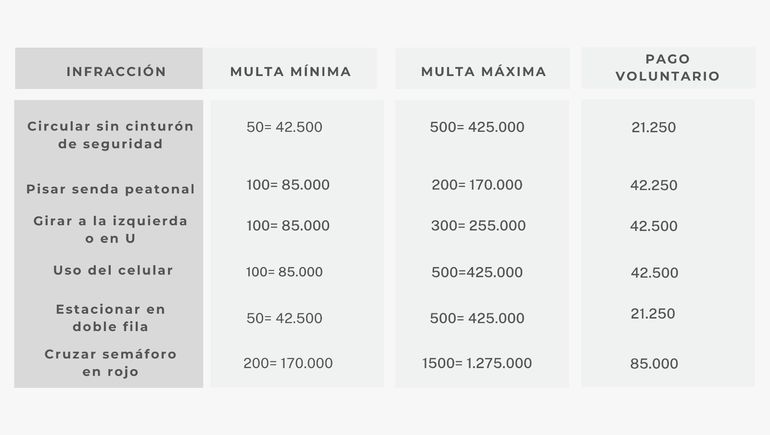770x435 pixels.
Task: Click the minimum fine for Uso del celular
Action: point(285,272)
